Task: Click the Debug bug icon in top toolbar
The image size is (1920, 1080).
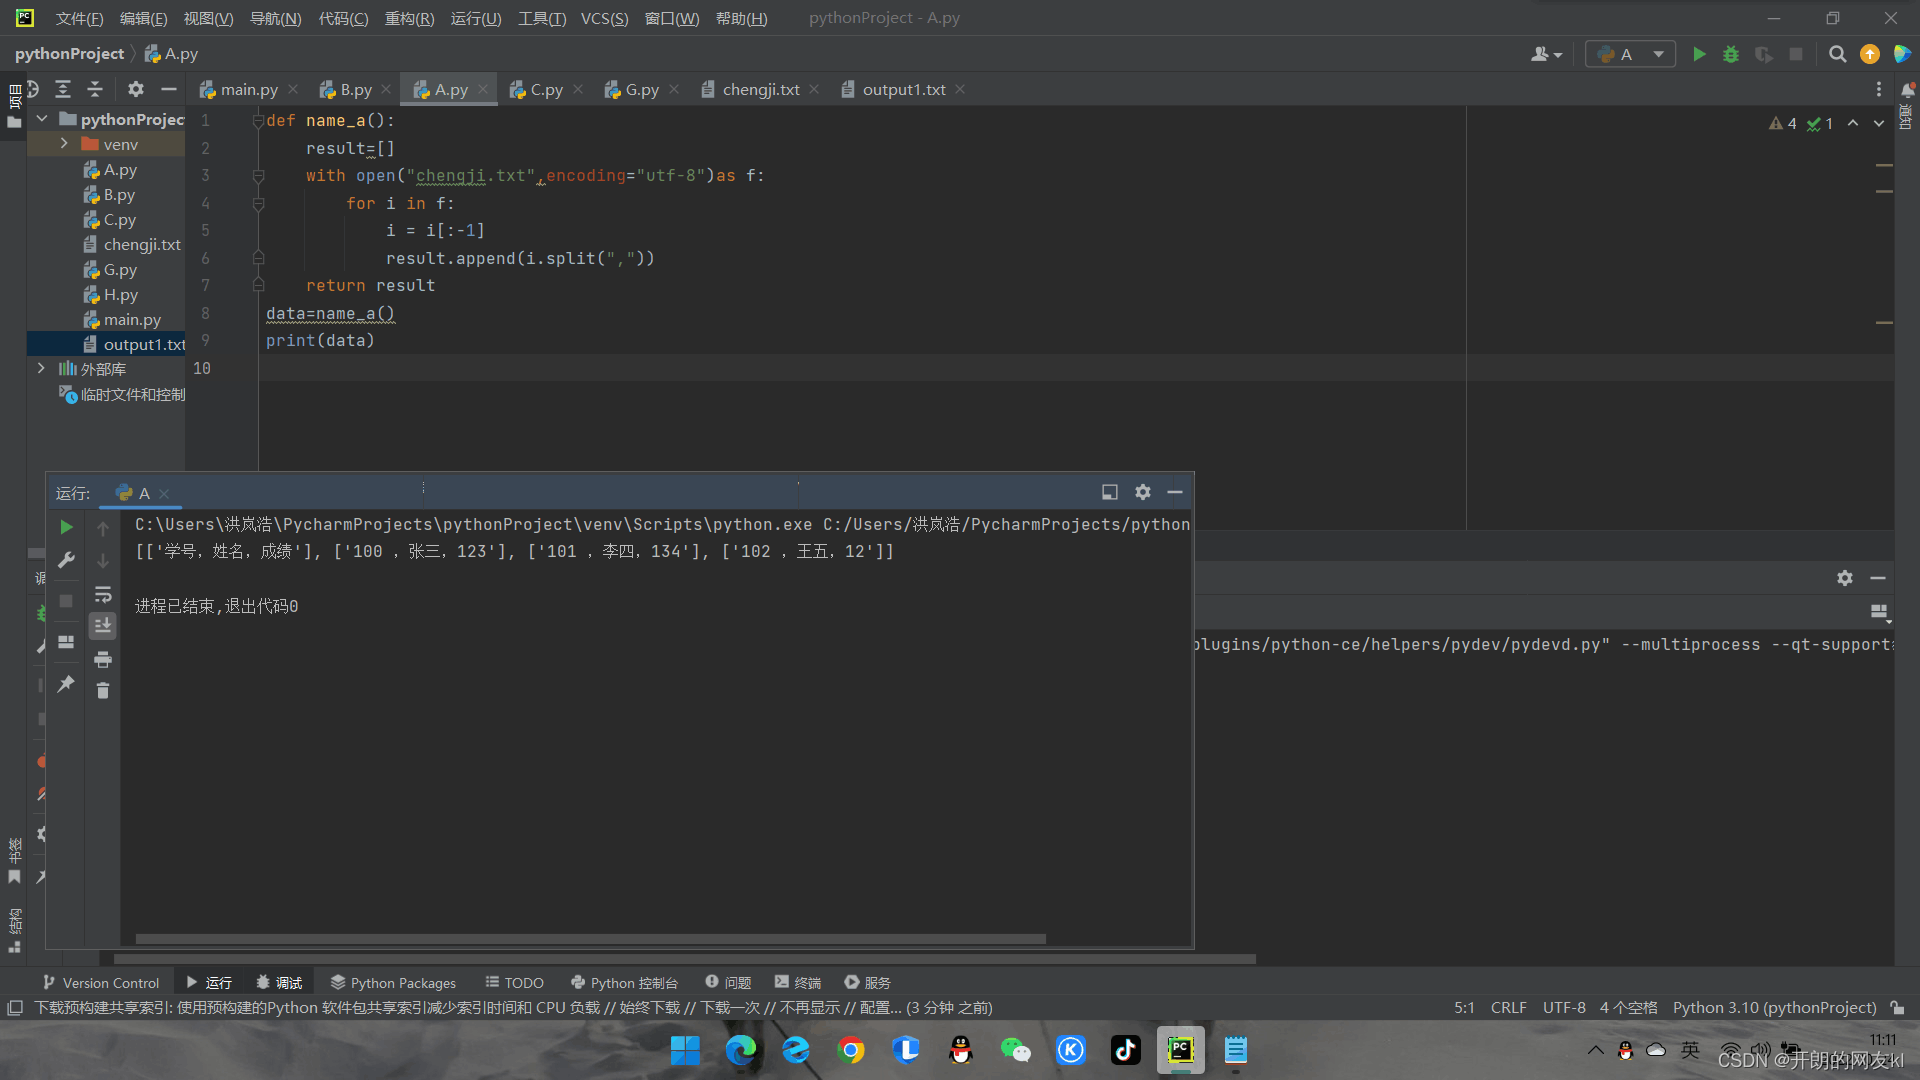Action: tap(1731, 54)
